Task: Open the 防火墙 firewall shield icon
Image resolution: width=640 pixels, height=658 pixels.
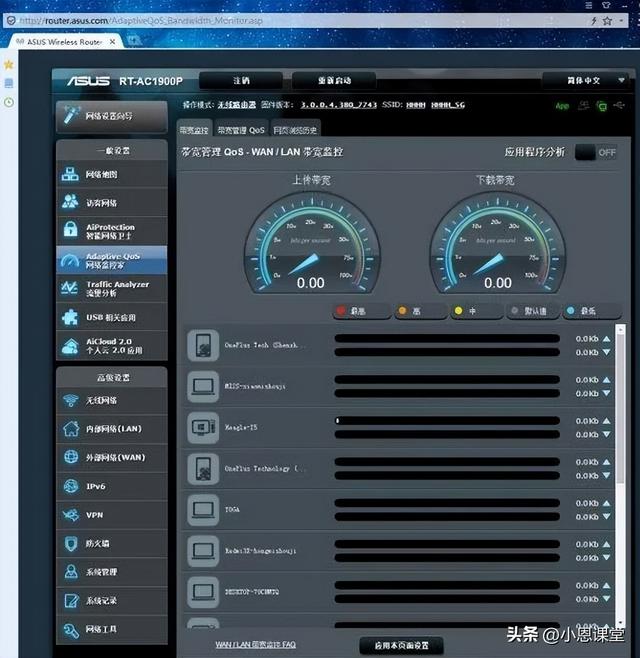Action: pos(71,543)
